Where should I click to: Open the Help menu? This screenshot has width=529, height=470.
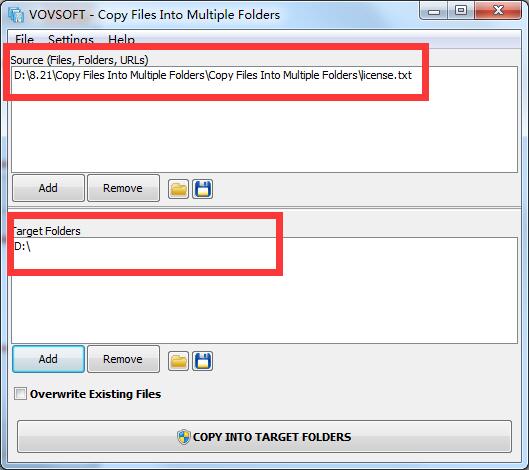click(121, 39)
